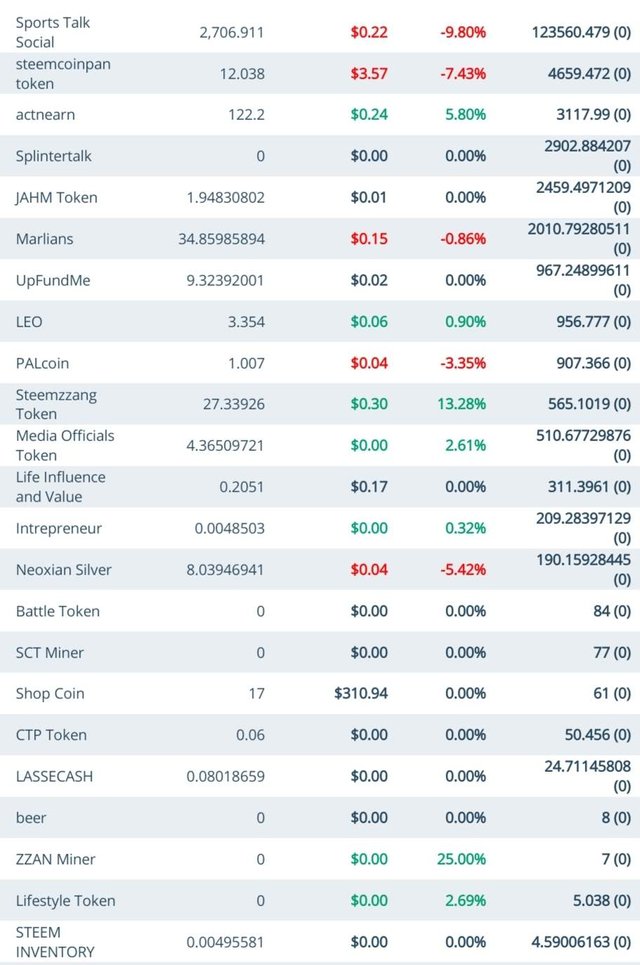Select the Neoxian Silver token name

(x=64, y=570)
